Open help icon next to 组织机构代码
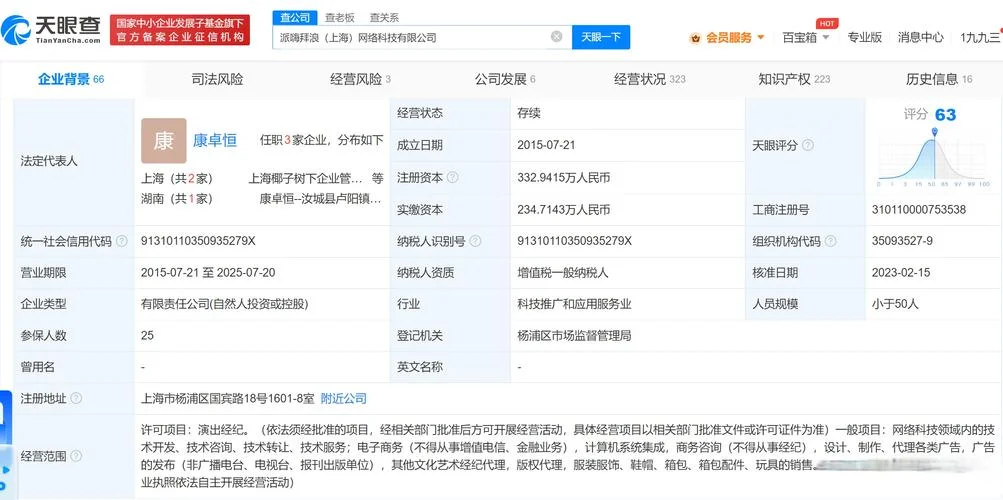This screenshot has height=500, width=1003. (830, 241)
